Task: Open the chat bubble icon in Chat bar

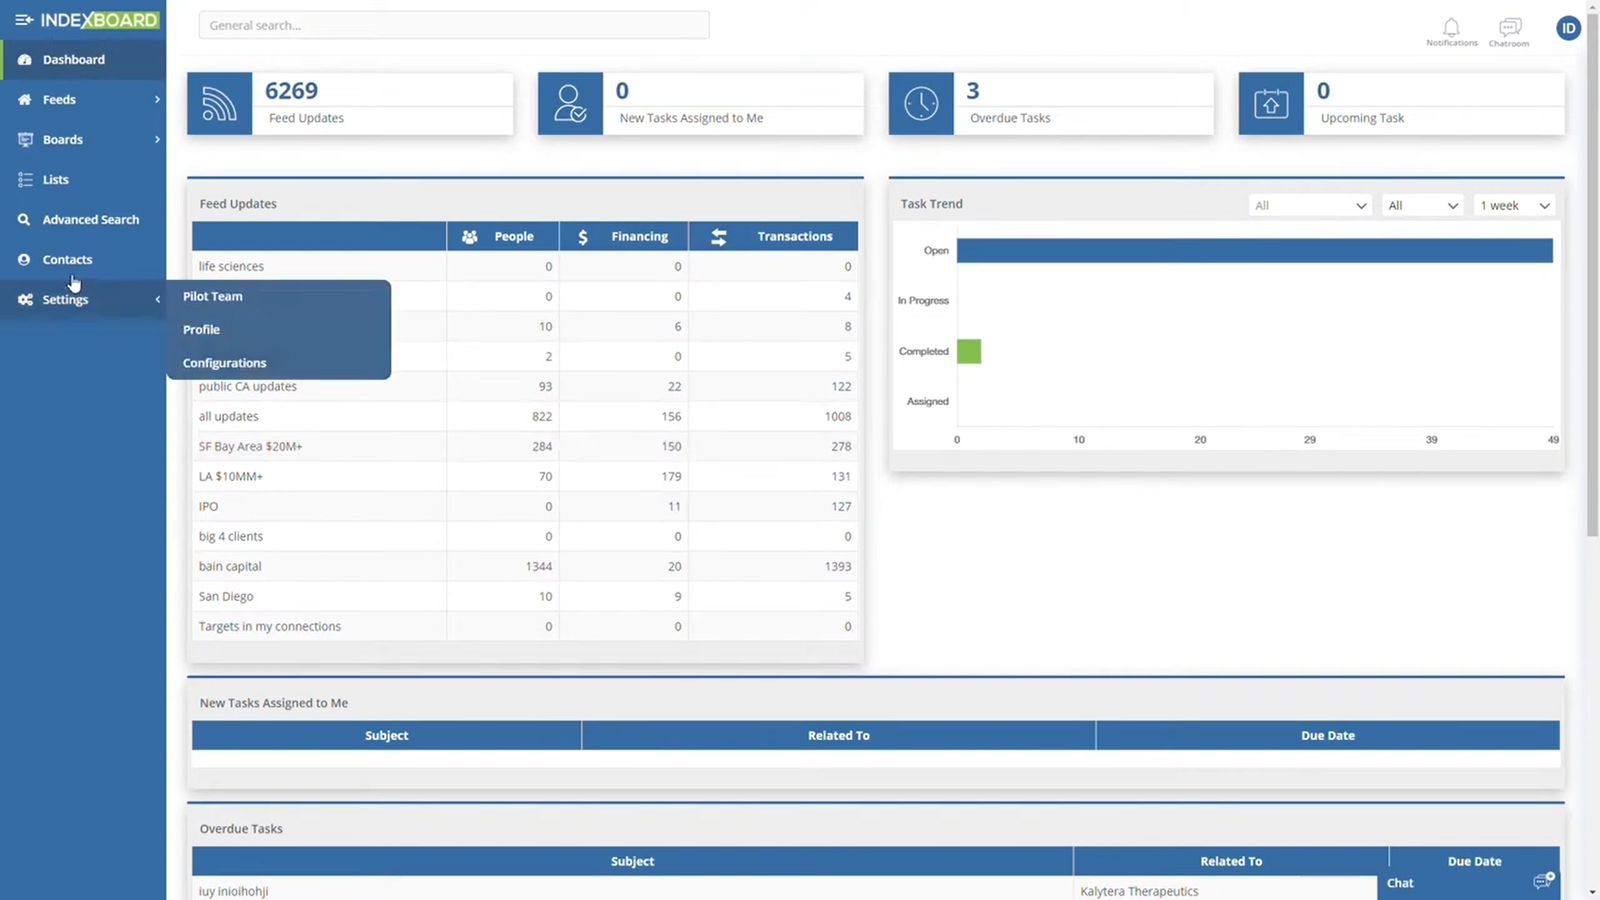Action: (1543, 881)
